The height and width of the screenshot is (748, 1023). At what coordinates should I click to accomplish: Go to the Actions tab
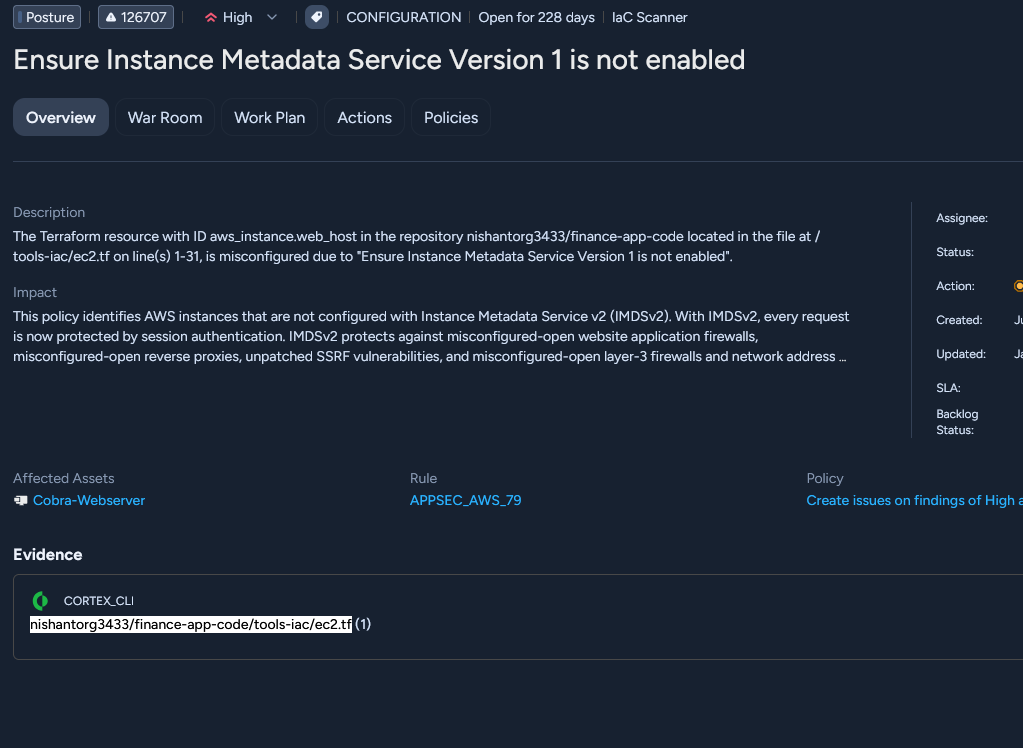(x=364, y=117)
